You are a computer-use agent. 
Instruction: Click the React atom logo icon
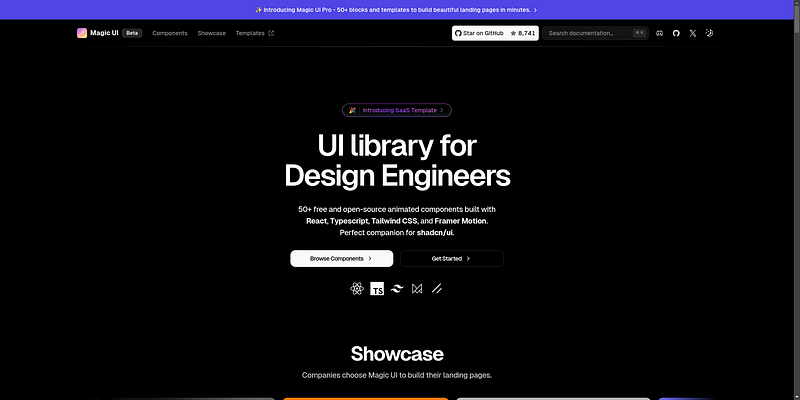(356, 288)
